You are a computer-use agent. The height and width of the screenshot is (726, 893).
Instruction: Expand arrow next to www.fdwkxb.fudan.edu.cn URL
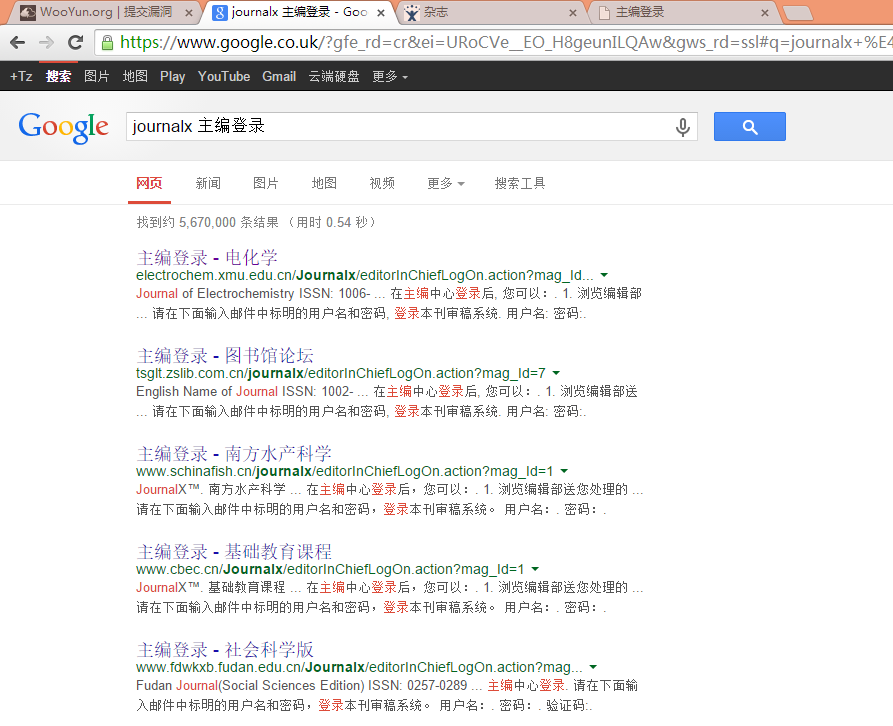click(593, 667)
